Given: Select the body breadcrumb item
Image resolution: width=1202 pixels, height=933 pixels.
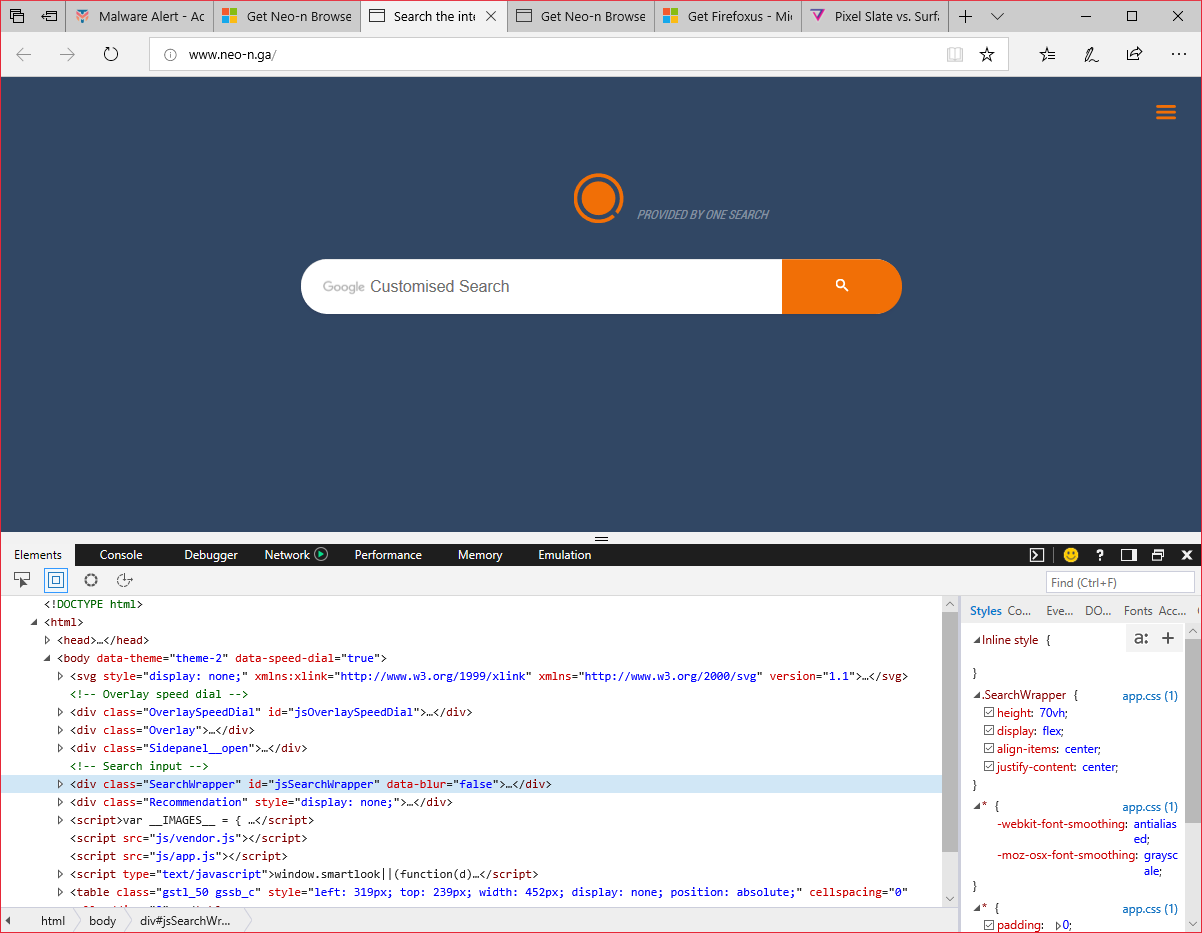Looking at the screenshot, I should [x=102, y=921].
